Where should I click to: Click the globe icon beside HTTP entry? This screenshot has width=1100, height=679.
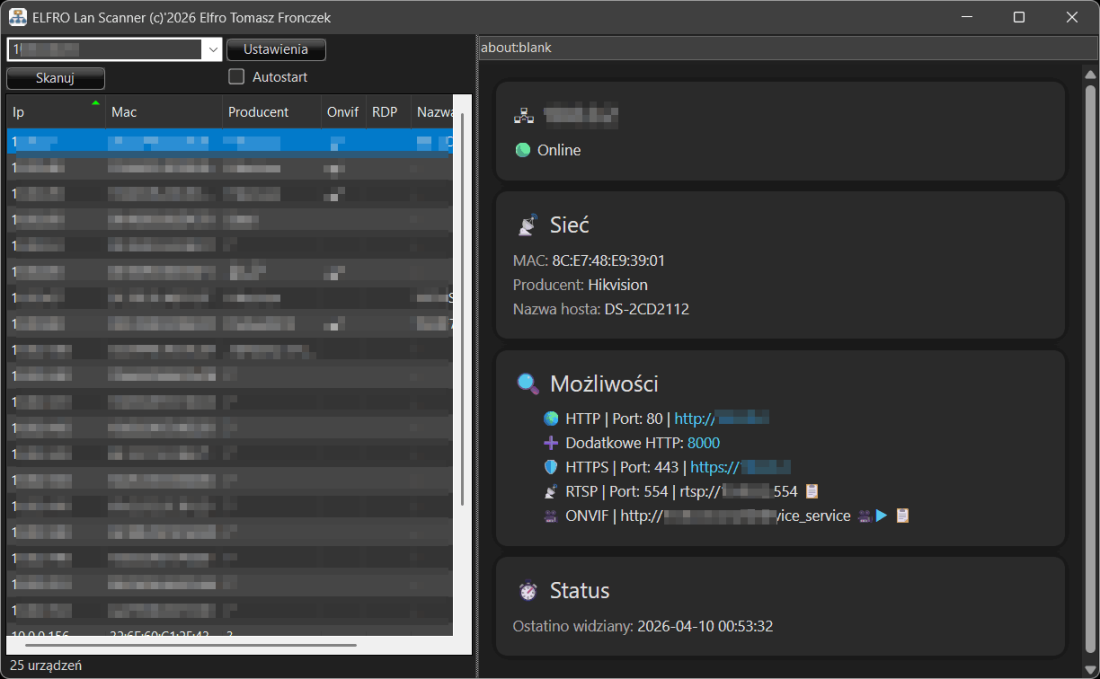coord(550,419)
